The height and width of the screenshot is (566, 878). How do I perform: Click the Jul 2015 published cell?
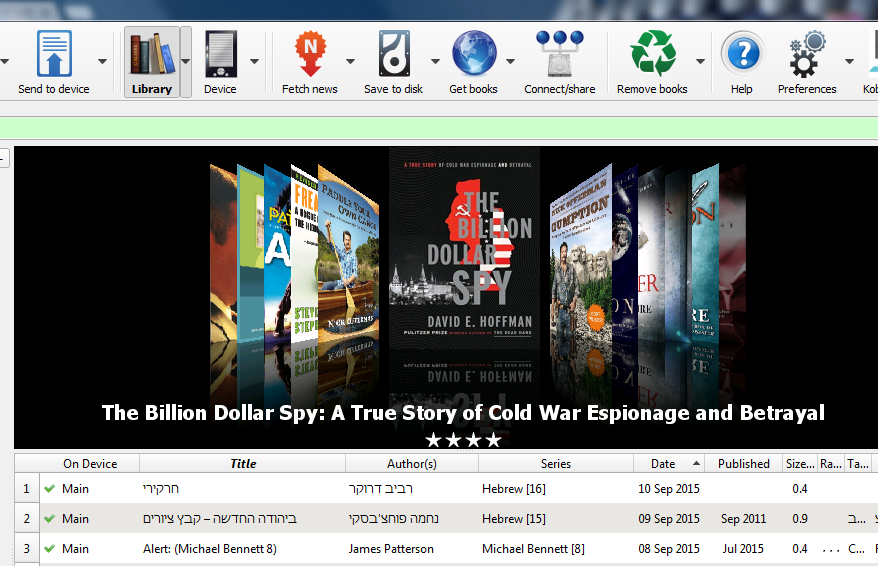point(743,549)
